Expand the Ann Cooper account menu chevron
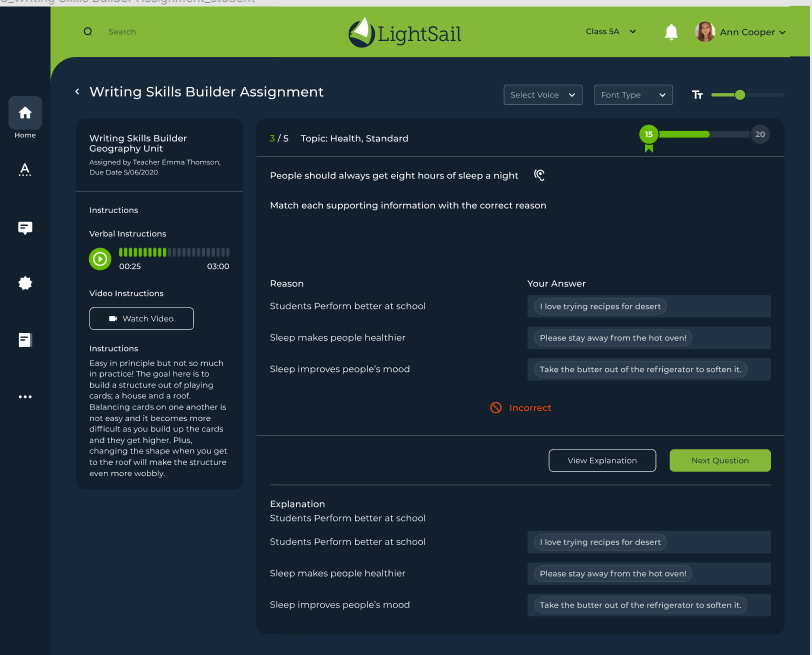This screenshot has width=812, height=655. pyautogui.click(x=782, y=32)
